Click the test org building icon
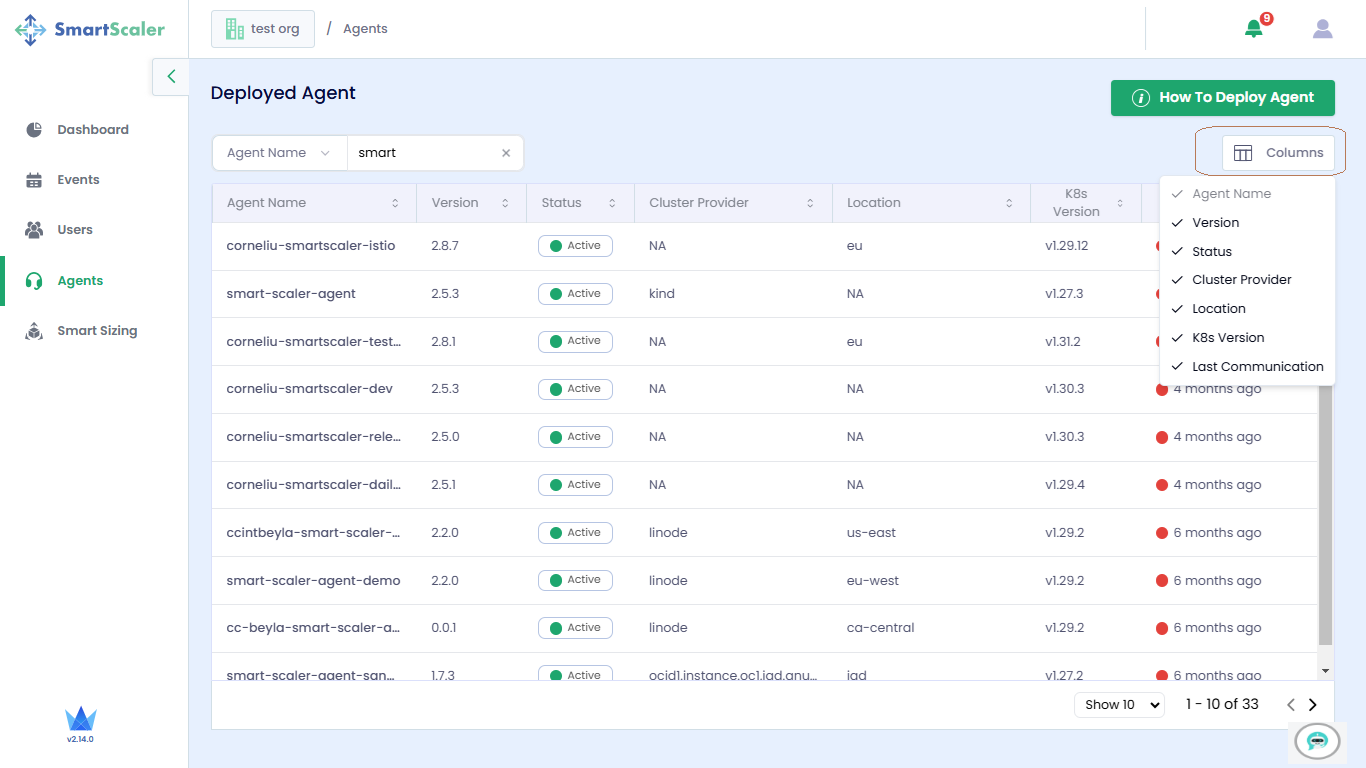 click(235, 29)
